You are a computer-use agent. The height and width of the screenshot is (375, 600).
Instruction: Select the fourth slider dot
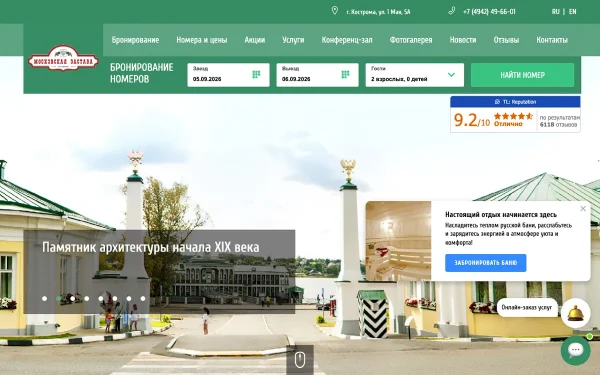[x=86, y=298]
